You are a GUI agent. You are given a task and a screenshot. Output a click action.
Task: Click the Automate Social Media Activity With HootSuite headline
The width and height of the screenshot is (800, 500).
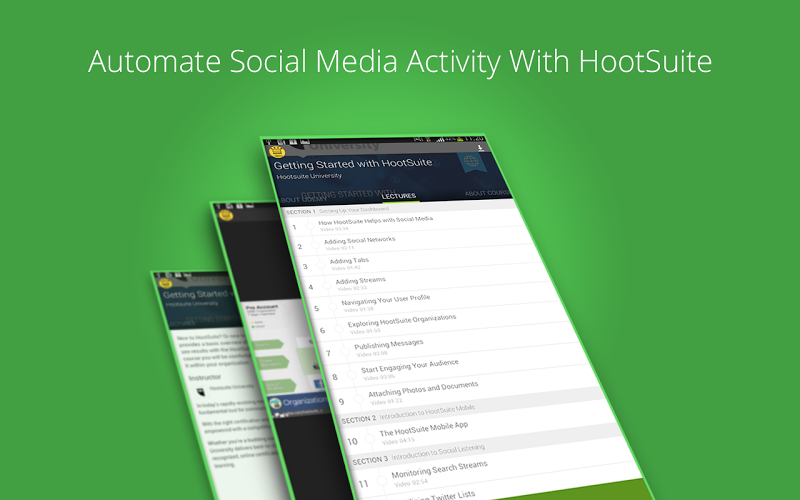click(x=400, y=62)
